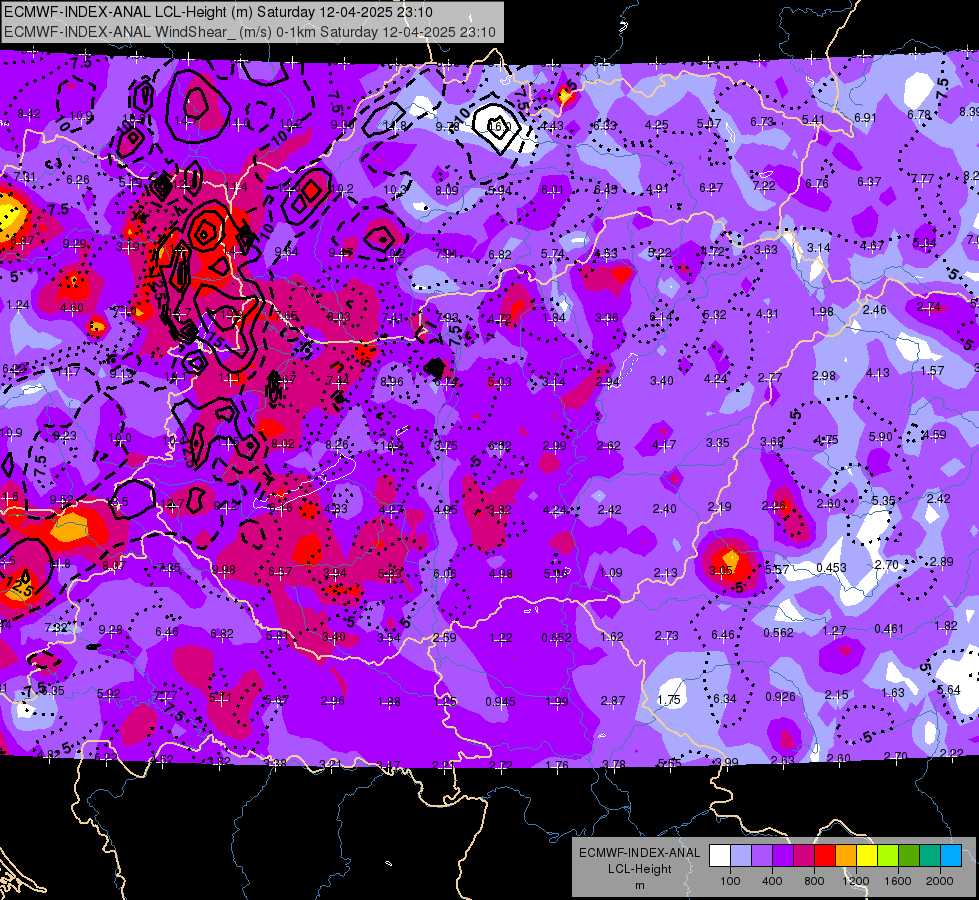979x900 pixels.
Task: Click the wind shear value 0.926
Action: (x=780, y=696)
